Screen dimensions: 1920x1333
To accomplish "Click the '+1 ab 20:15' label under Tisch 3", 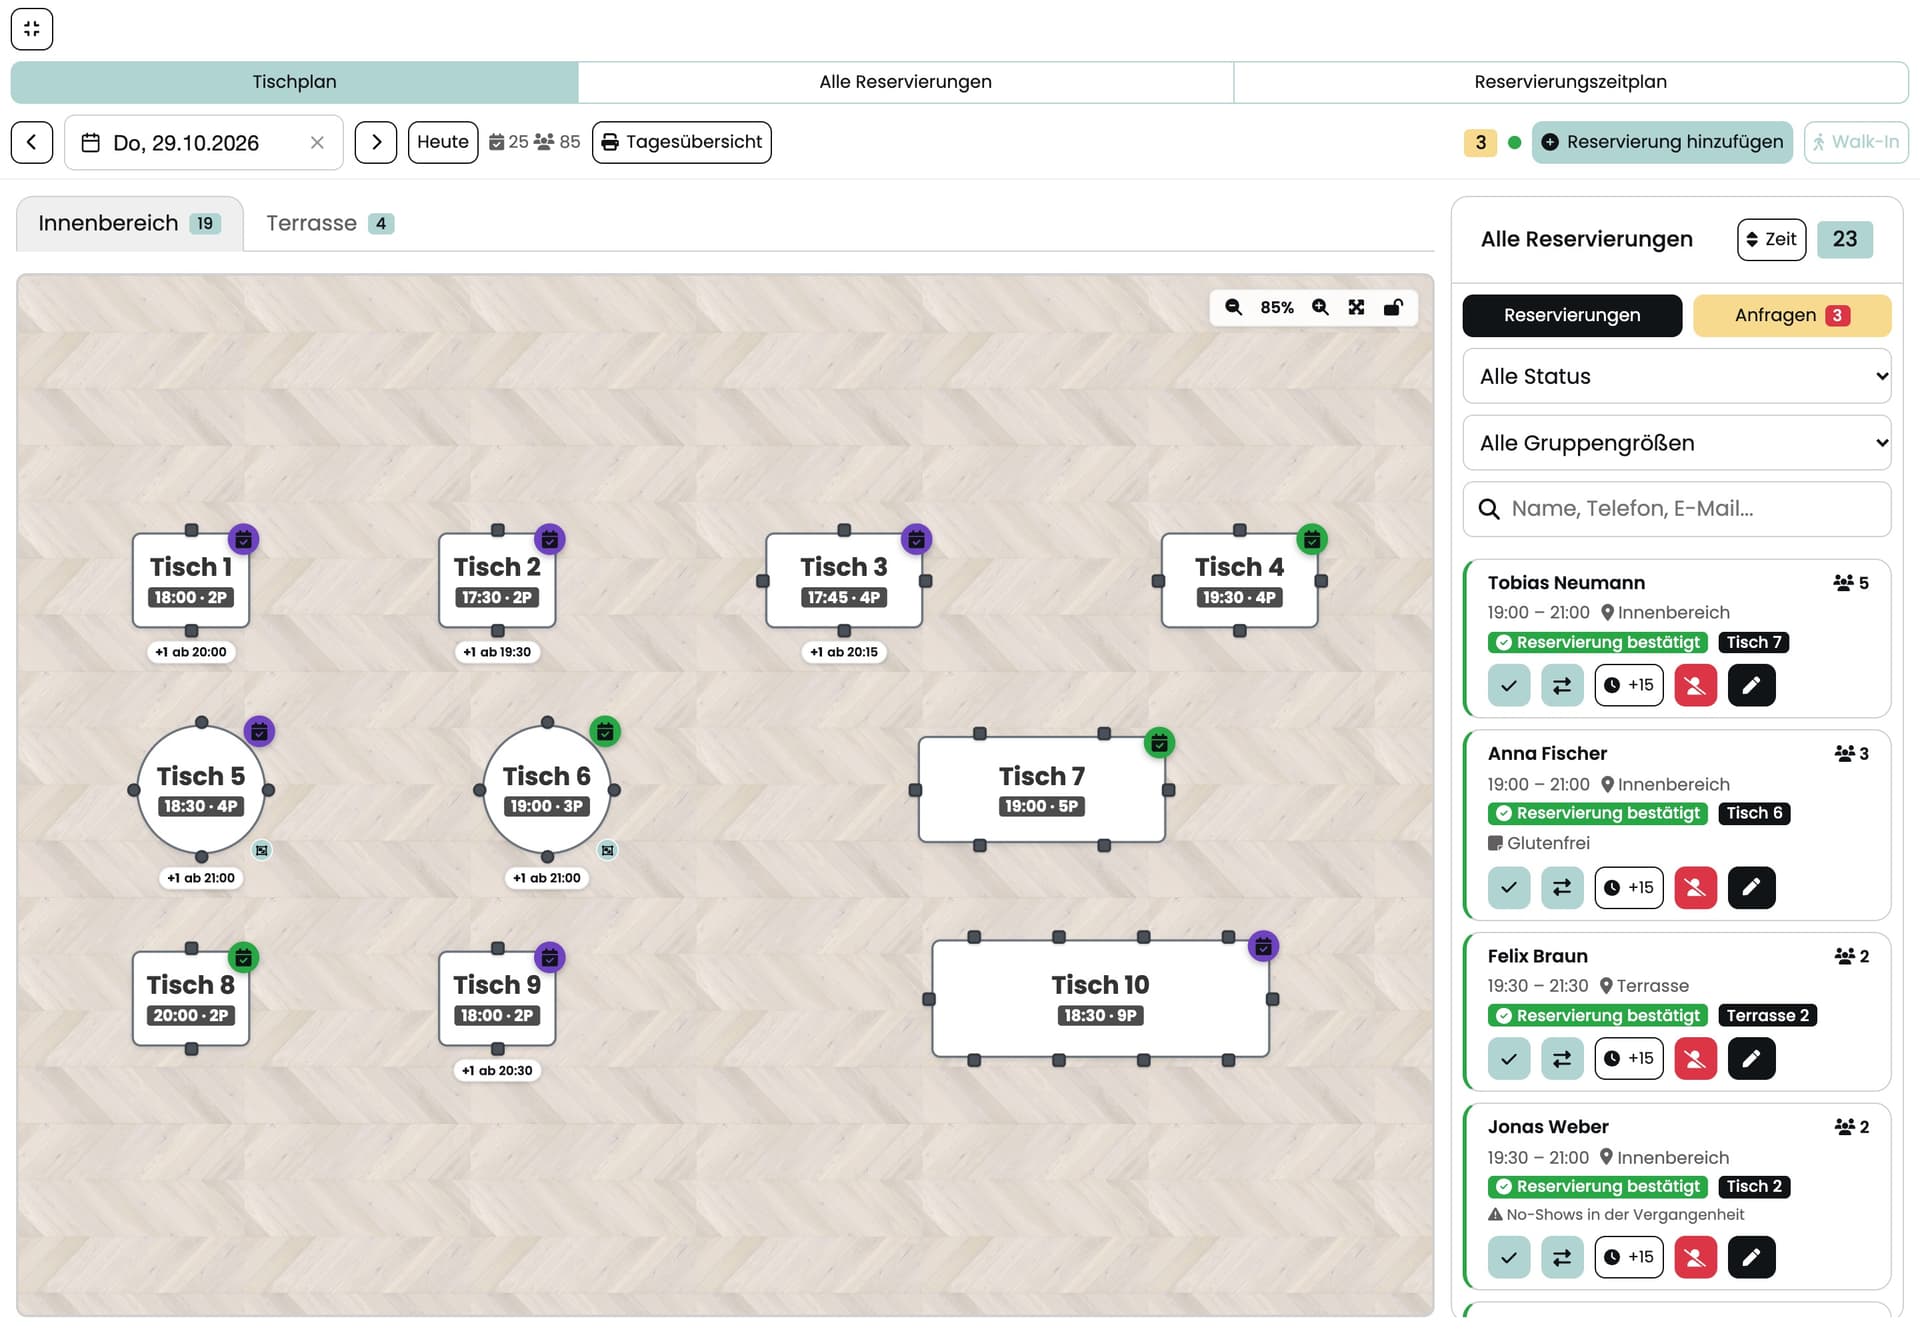I will pos(844,652).
